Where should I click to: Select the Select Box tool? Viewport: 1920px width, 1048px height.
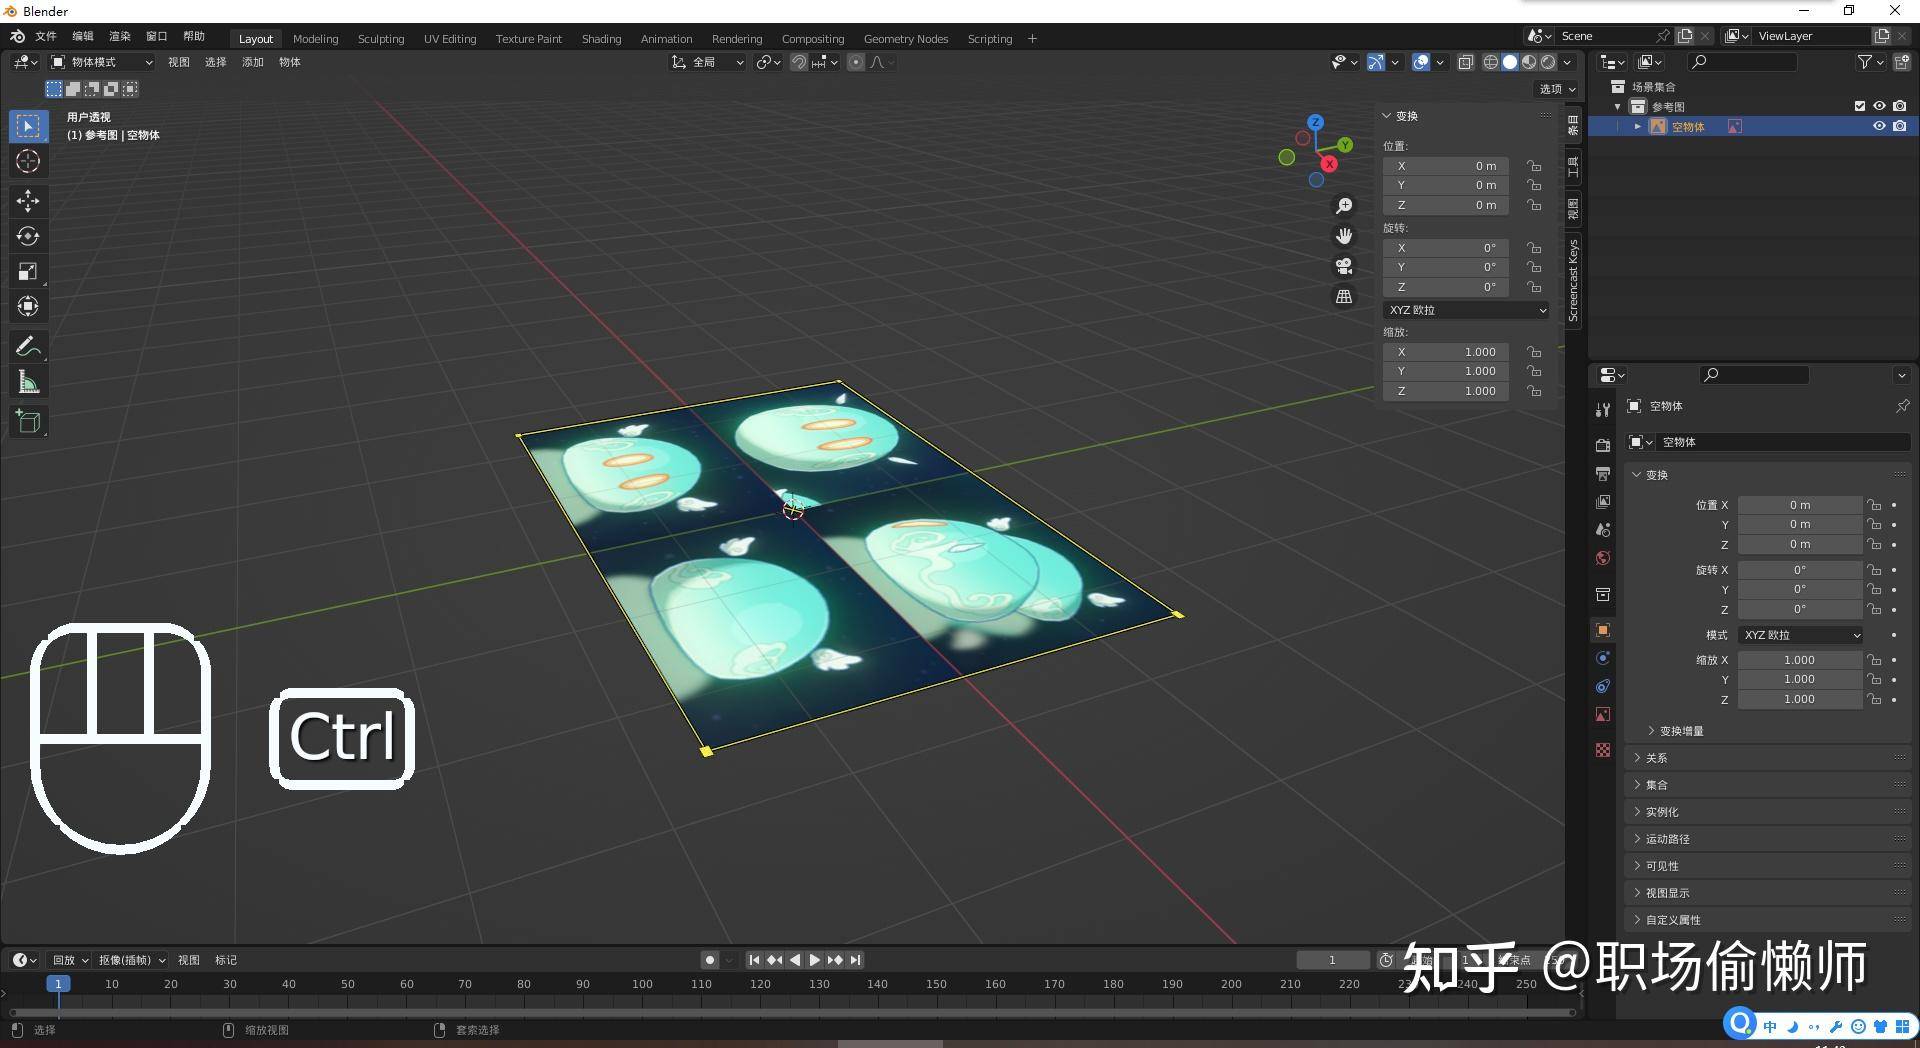click(x=28, y=126)
